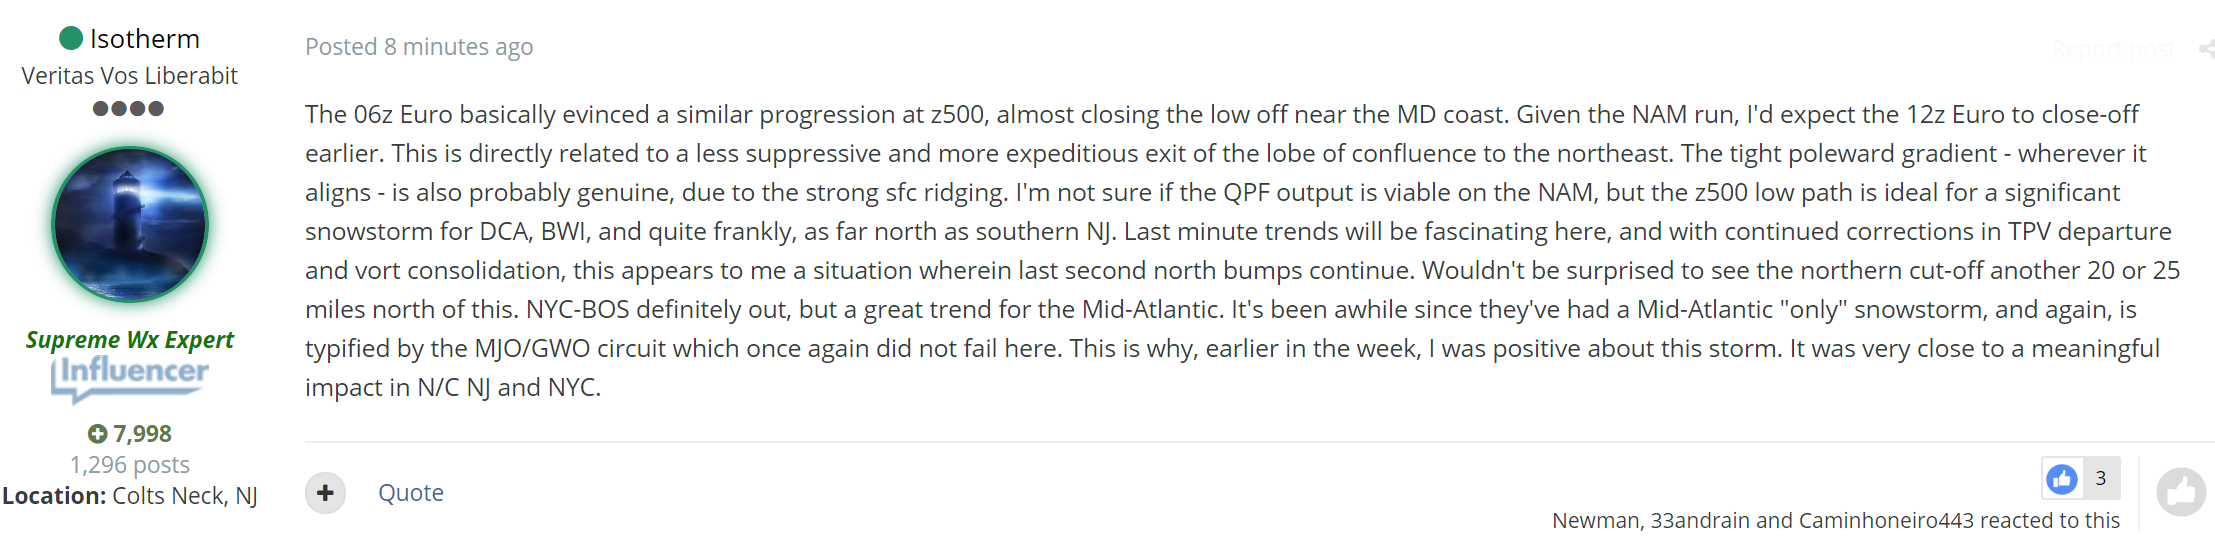This screenshot has width=2215, height=541.
Task: Click the 7,998 reputation score
Action: pos(142,434)
